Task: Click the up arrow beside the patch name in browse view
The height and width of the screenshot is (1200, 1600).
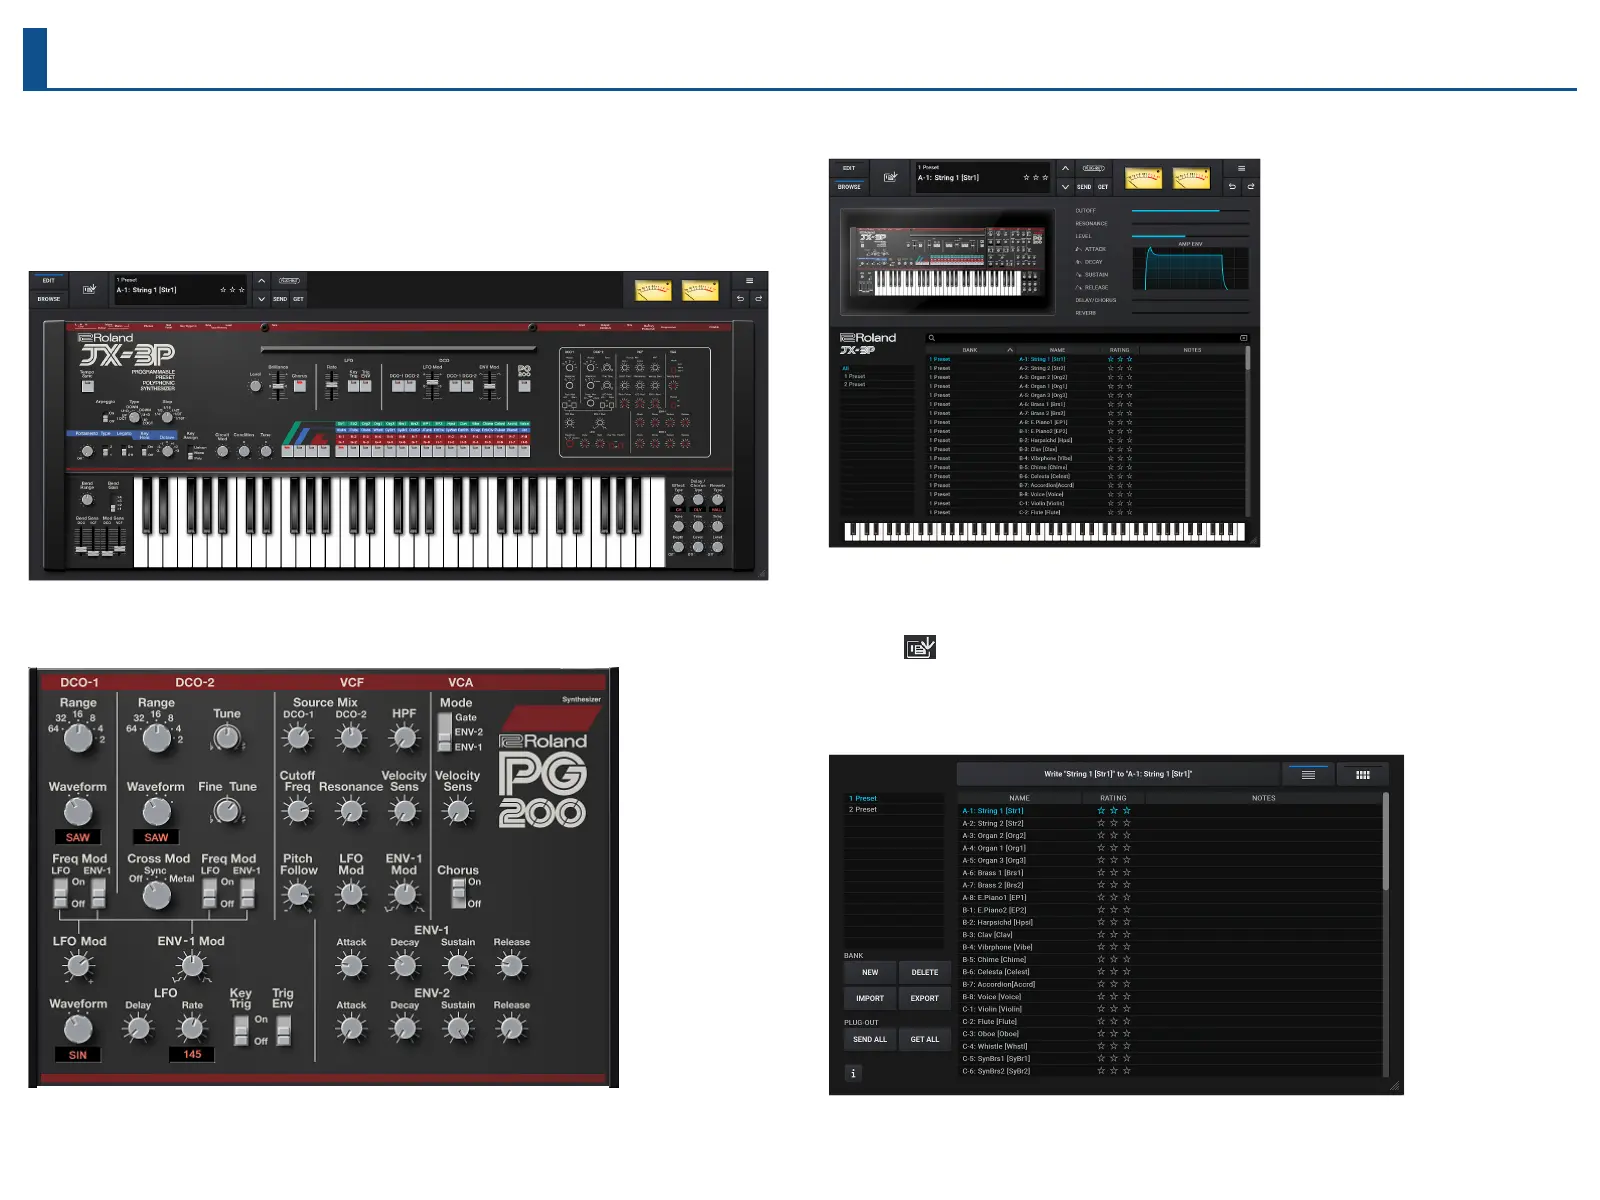Action: (x=1065, y=169)
